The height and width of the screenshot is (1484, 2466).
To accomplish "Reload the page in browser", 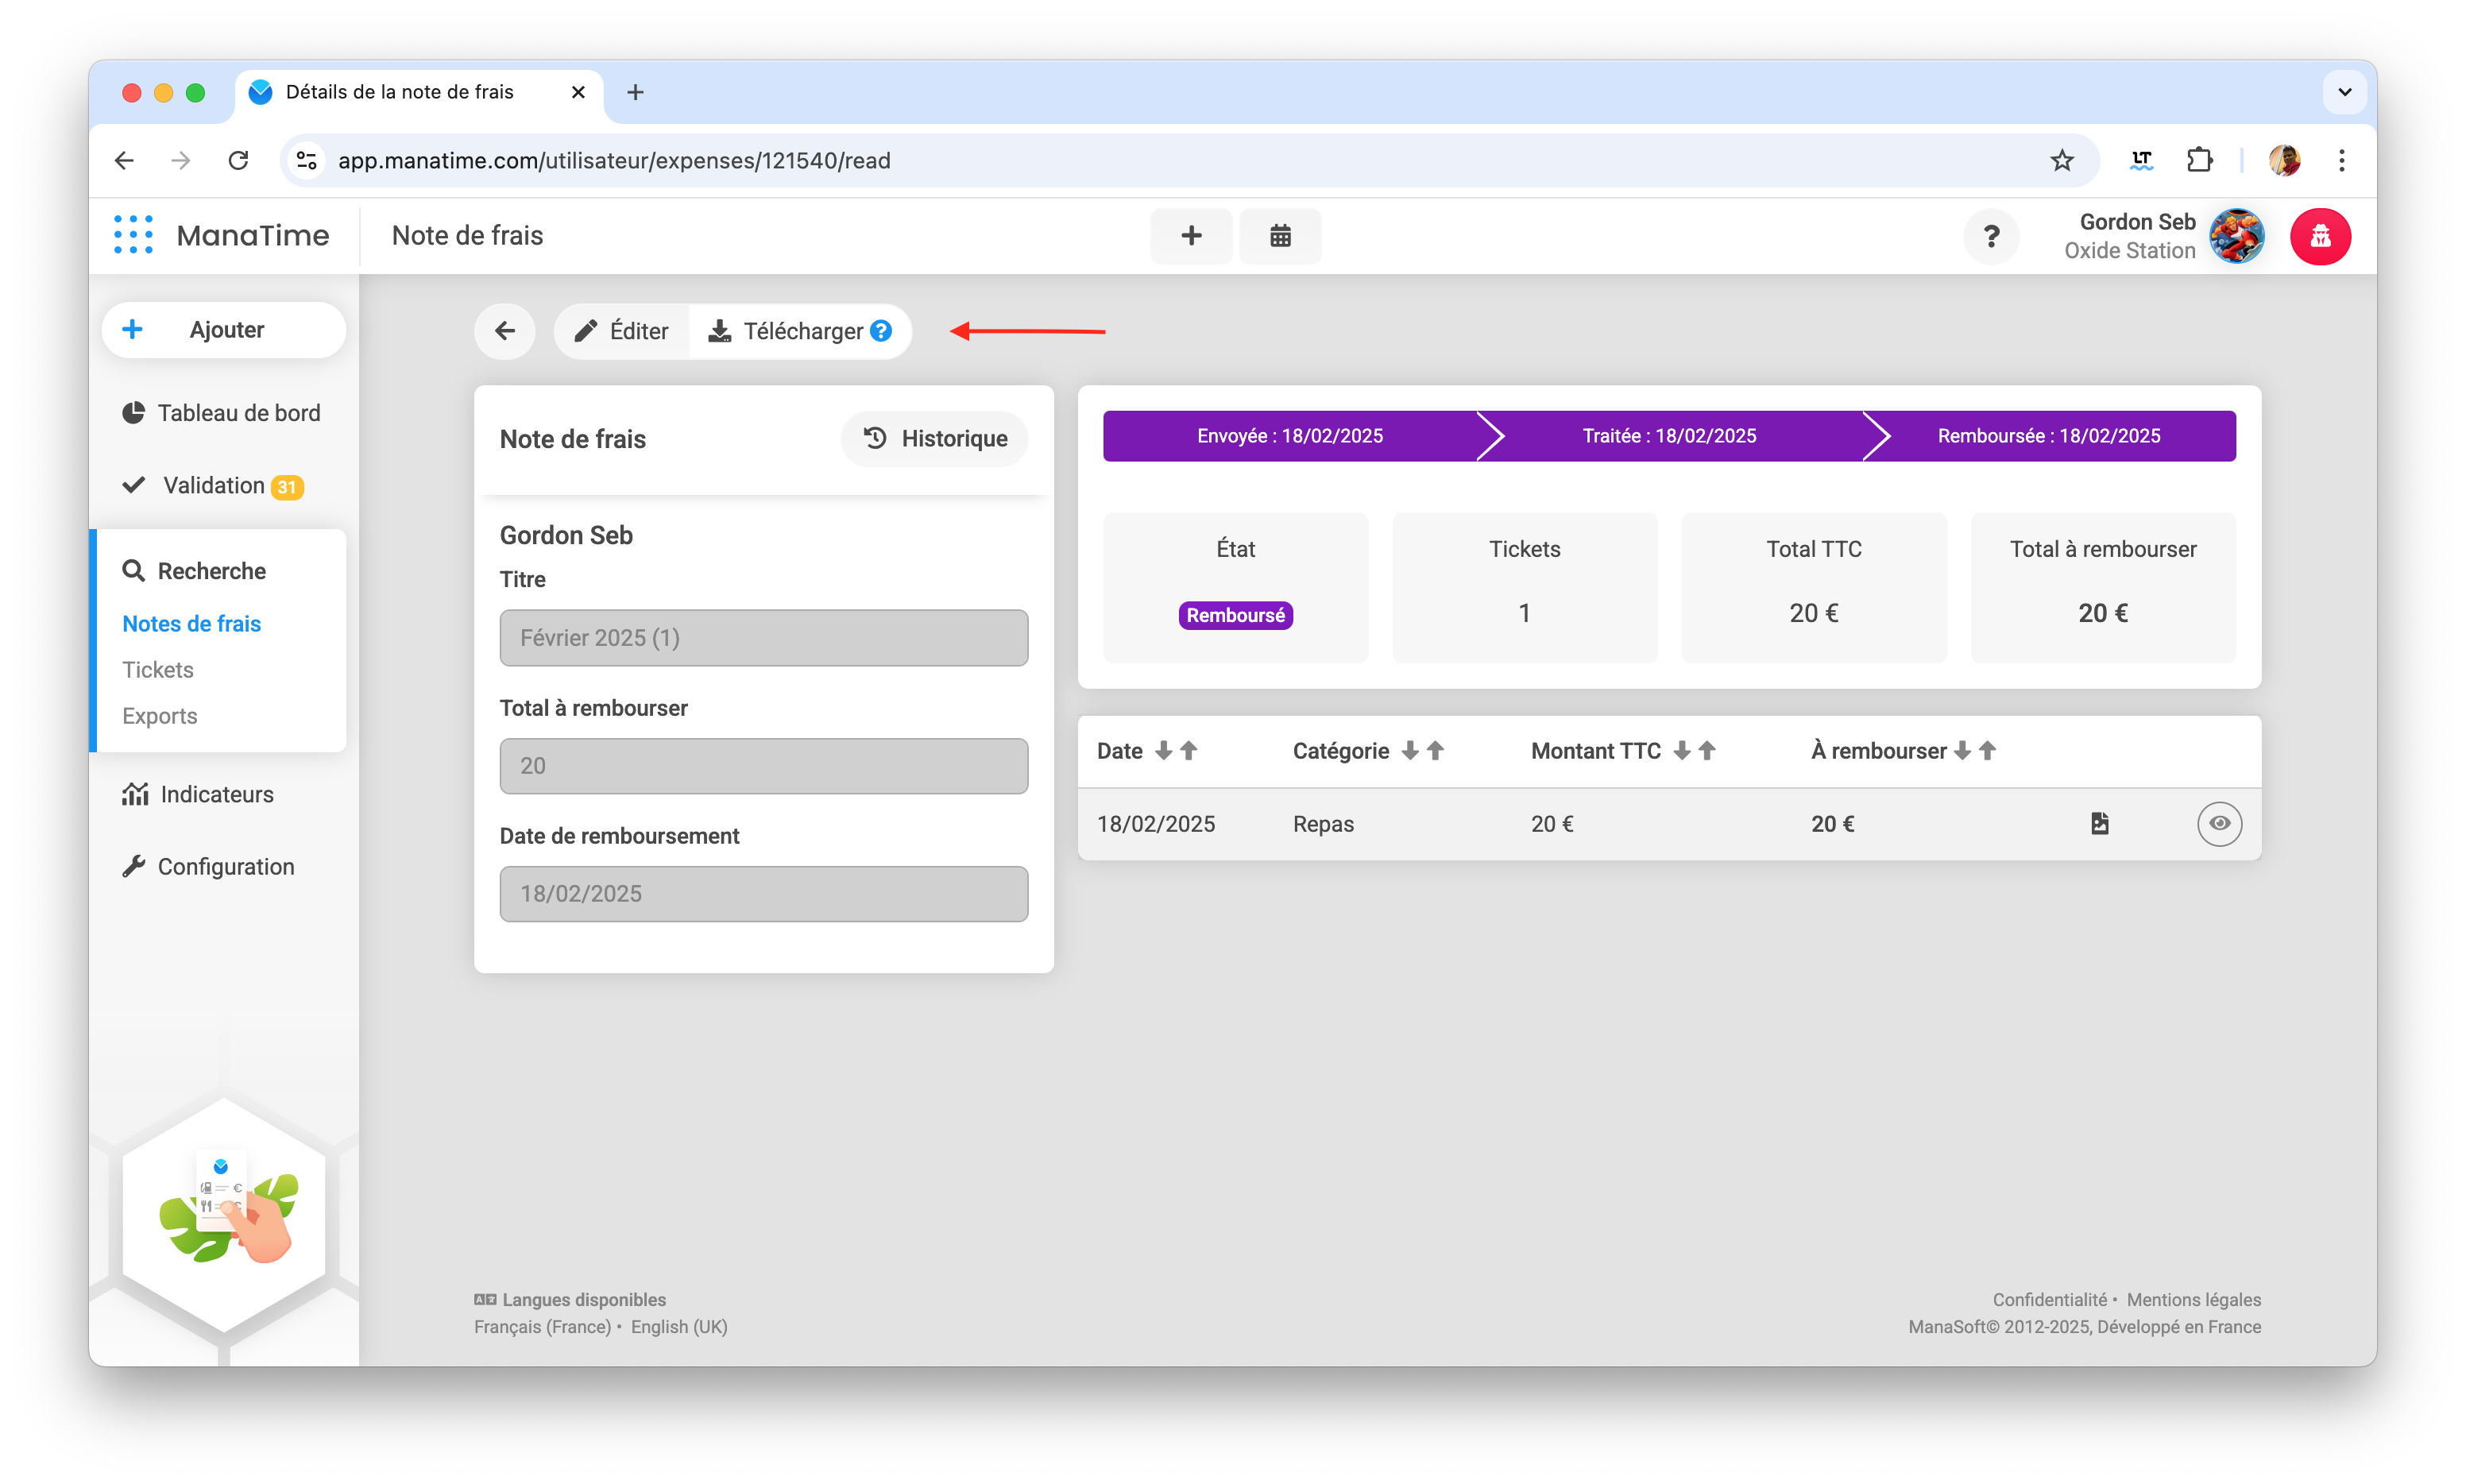I will tap(238, 160).
